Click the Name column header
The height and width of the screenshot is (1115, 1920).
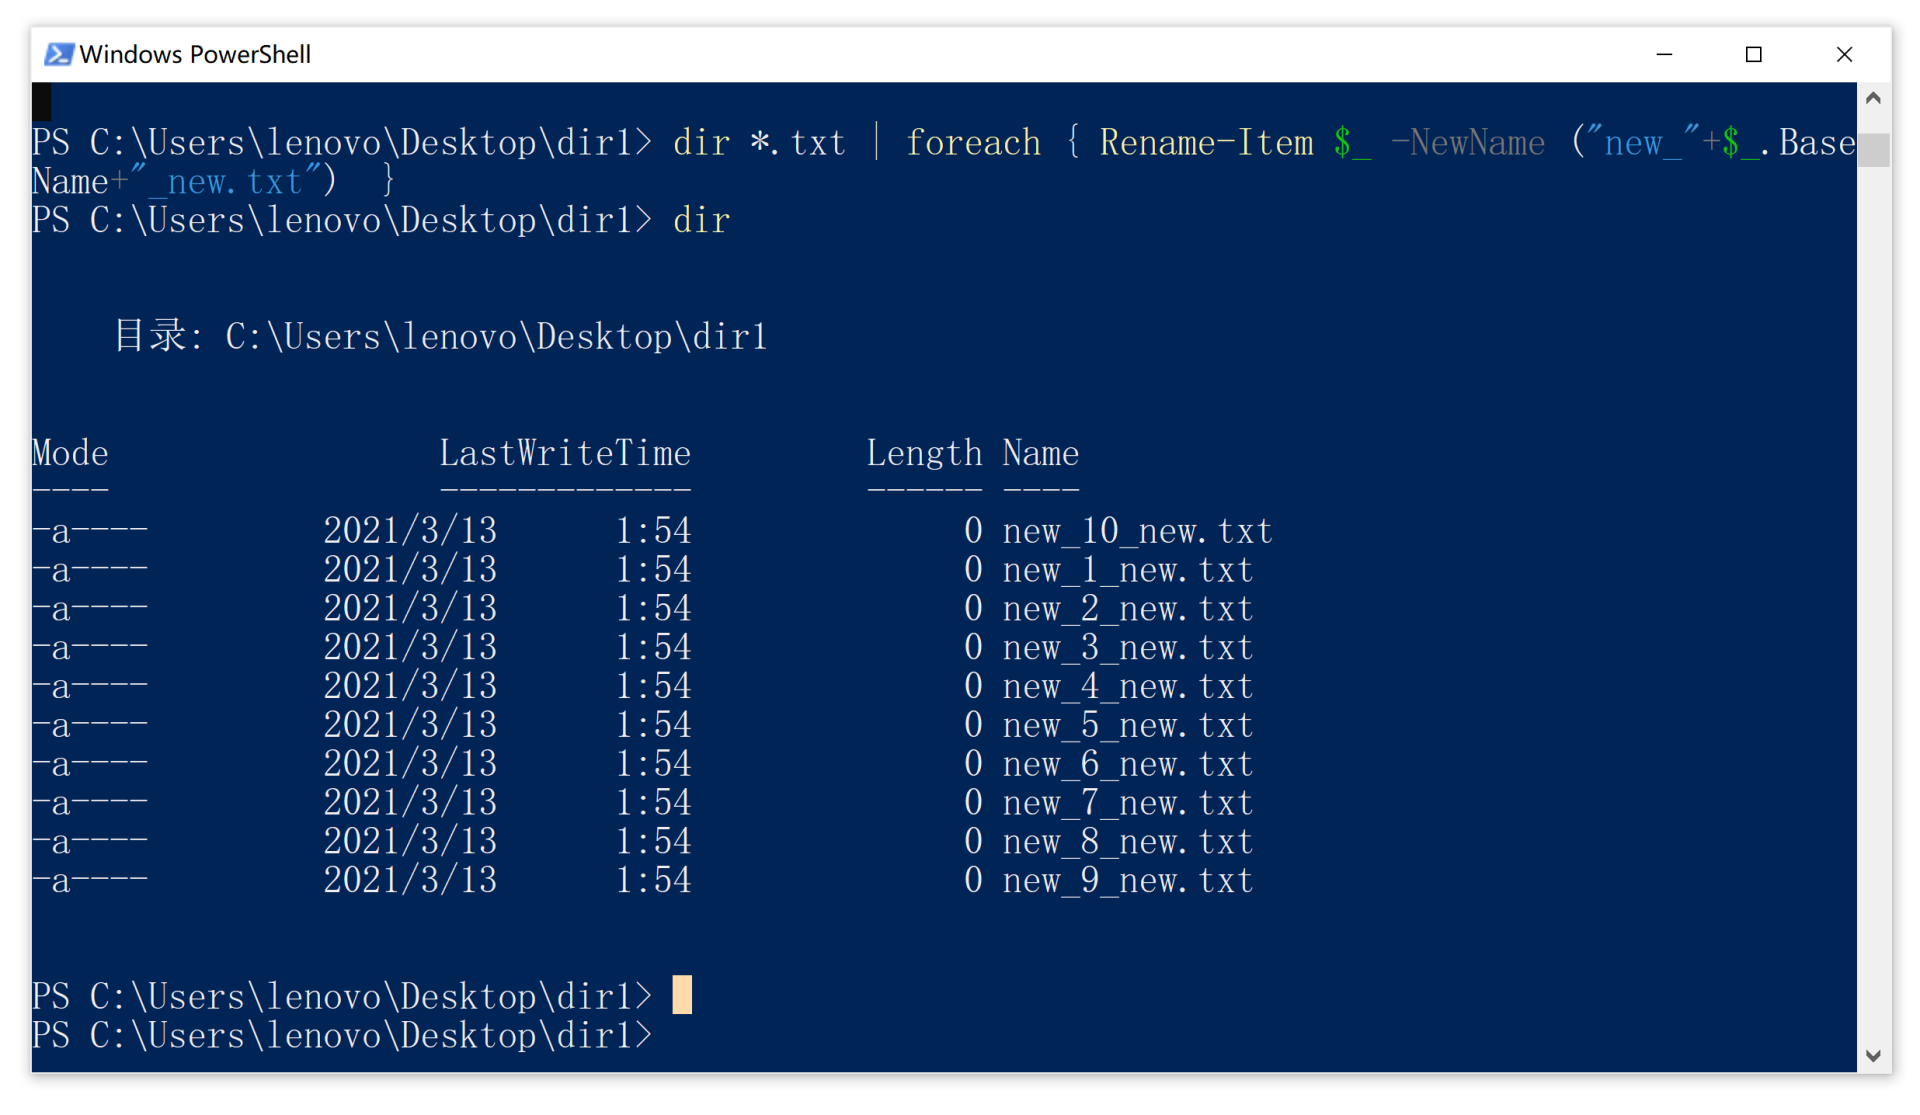click(1041, 454)
